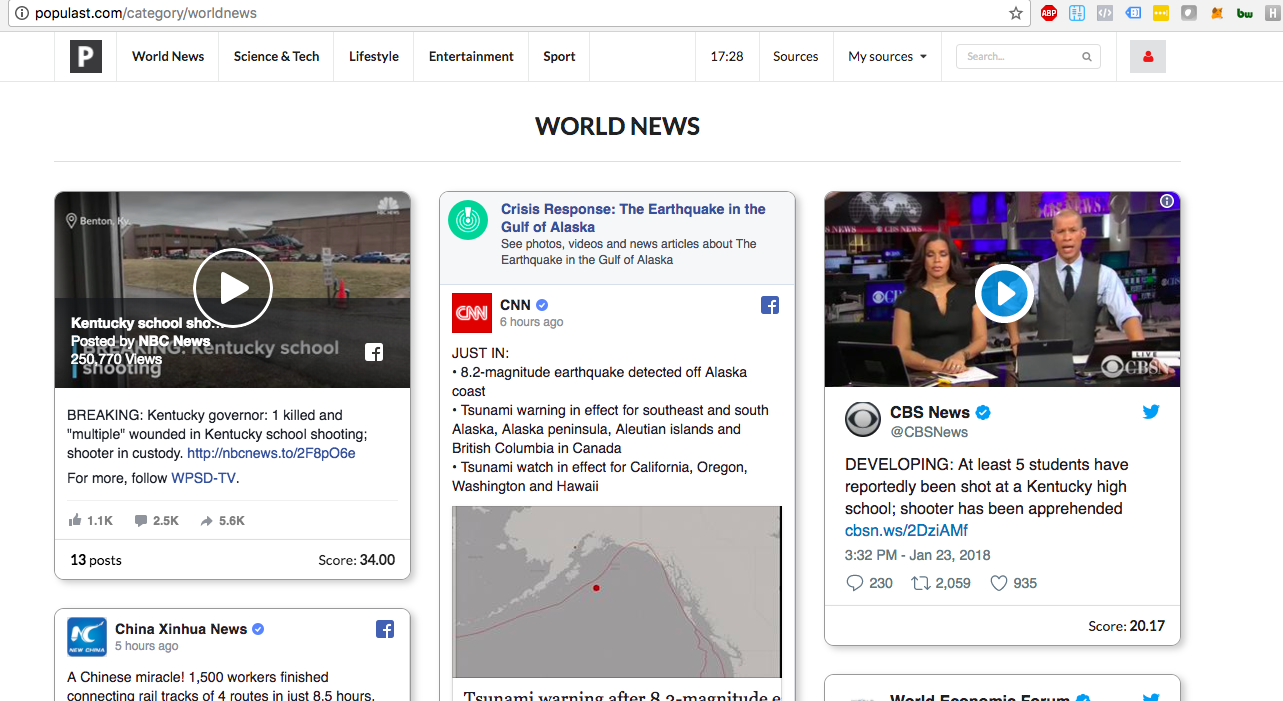Click the CBS eye logo avatar
The height and width of the screenshot is (701, 1283).
tap(863, 419)
